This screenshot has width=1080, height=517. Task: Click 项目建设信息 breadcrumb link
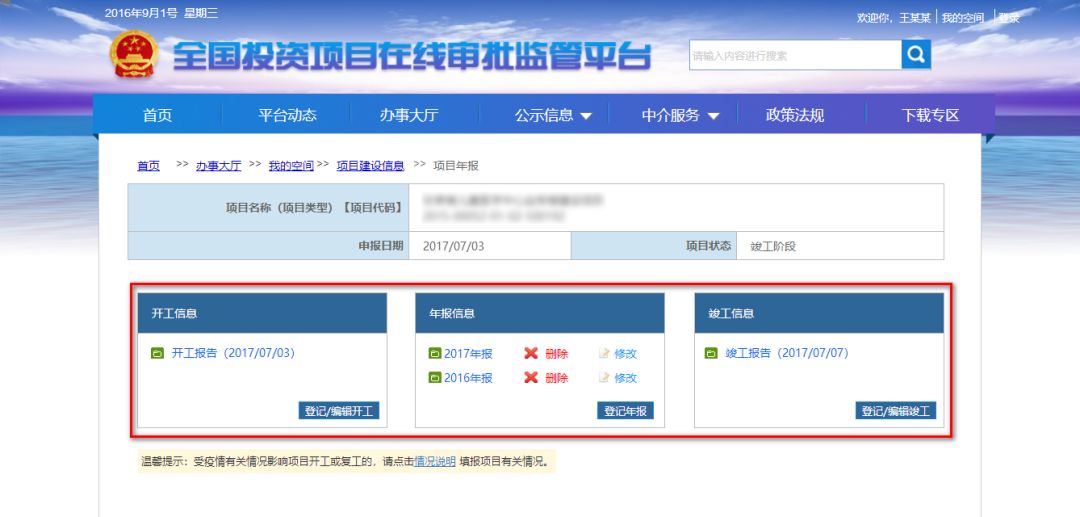pyautogui.click(x=370, y=166)
